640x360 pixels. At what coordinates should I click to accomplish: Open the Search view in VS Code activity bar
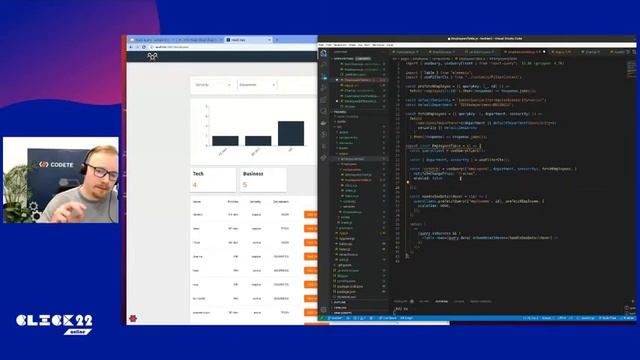coord(324,65)
